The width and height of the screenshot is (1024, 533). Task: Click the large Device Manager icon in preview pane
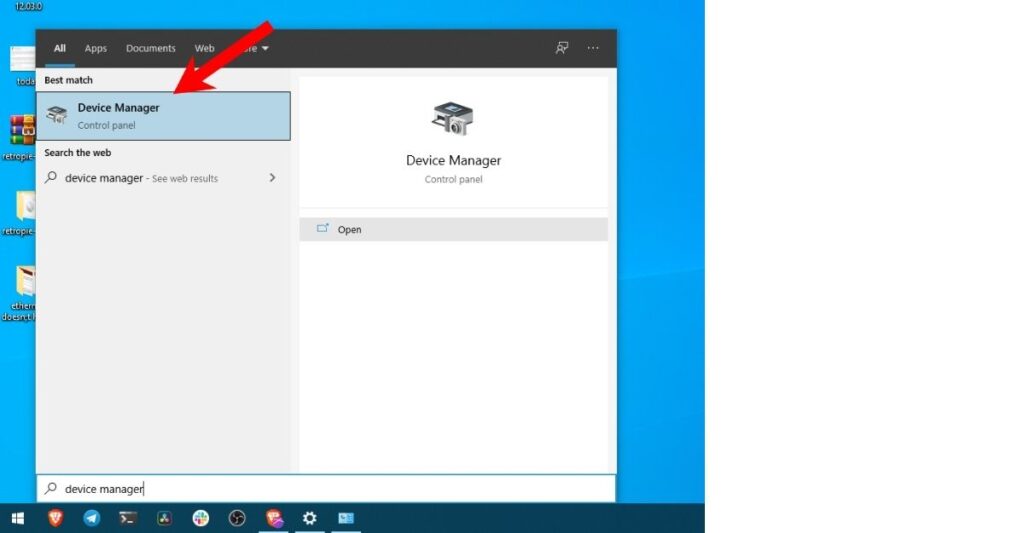pyautogui.click(x=453, y=118)
